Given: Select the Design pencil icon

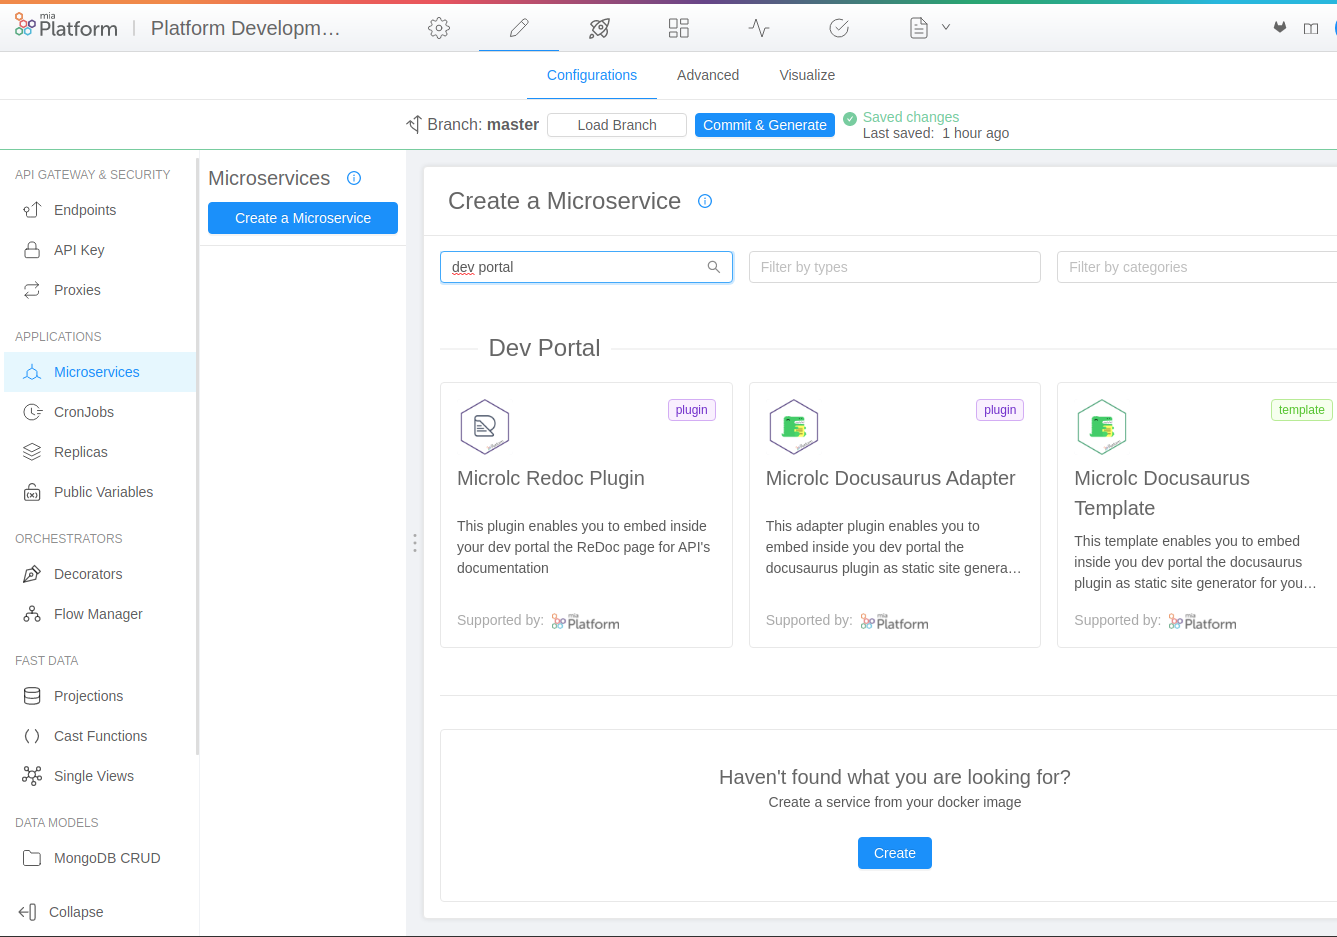Looking at the screenshot, I should click(x=518, y=27).
